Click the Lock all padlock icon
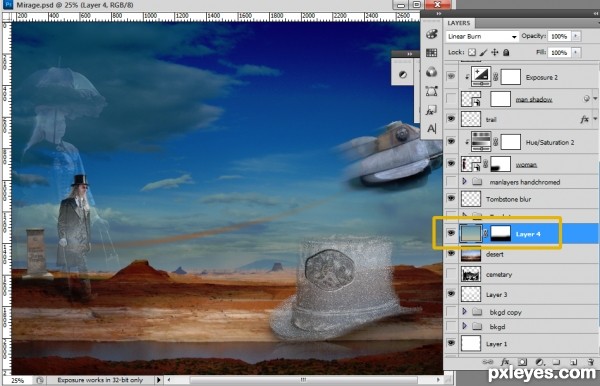Screen dimensions: 600x386 pyautogui.click(x=506, y=52)
